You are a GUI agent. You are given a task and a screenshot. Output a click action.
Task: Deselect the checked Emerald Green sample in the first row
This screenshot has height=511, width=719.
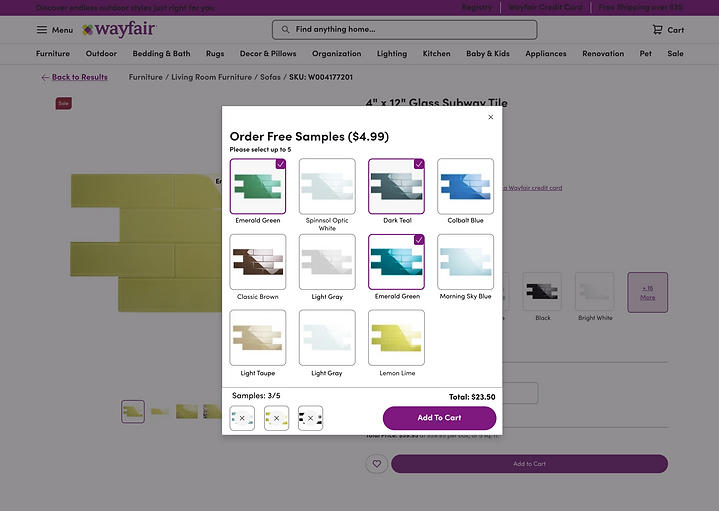258,186
